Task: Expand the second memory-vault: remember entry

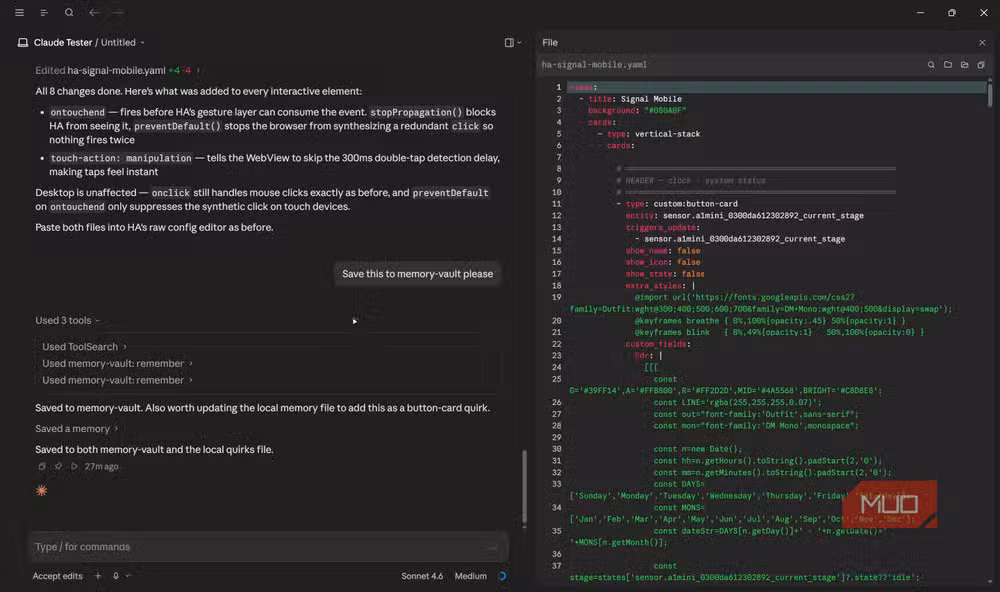Action: tap(117, 380)
